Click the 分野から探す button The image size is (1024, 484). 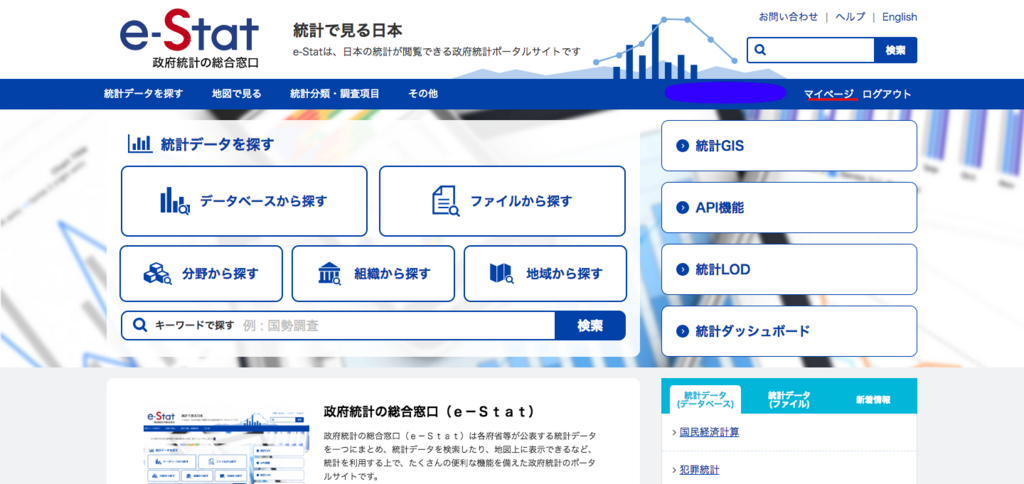pyautogui.click(x=201, y=274)
